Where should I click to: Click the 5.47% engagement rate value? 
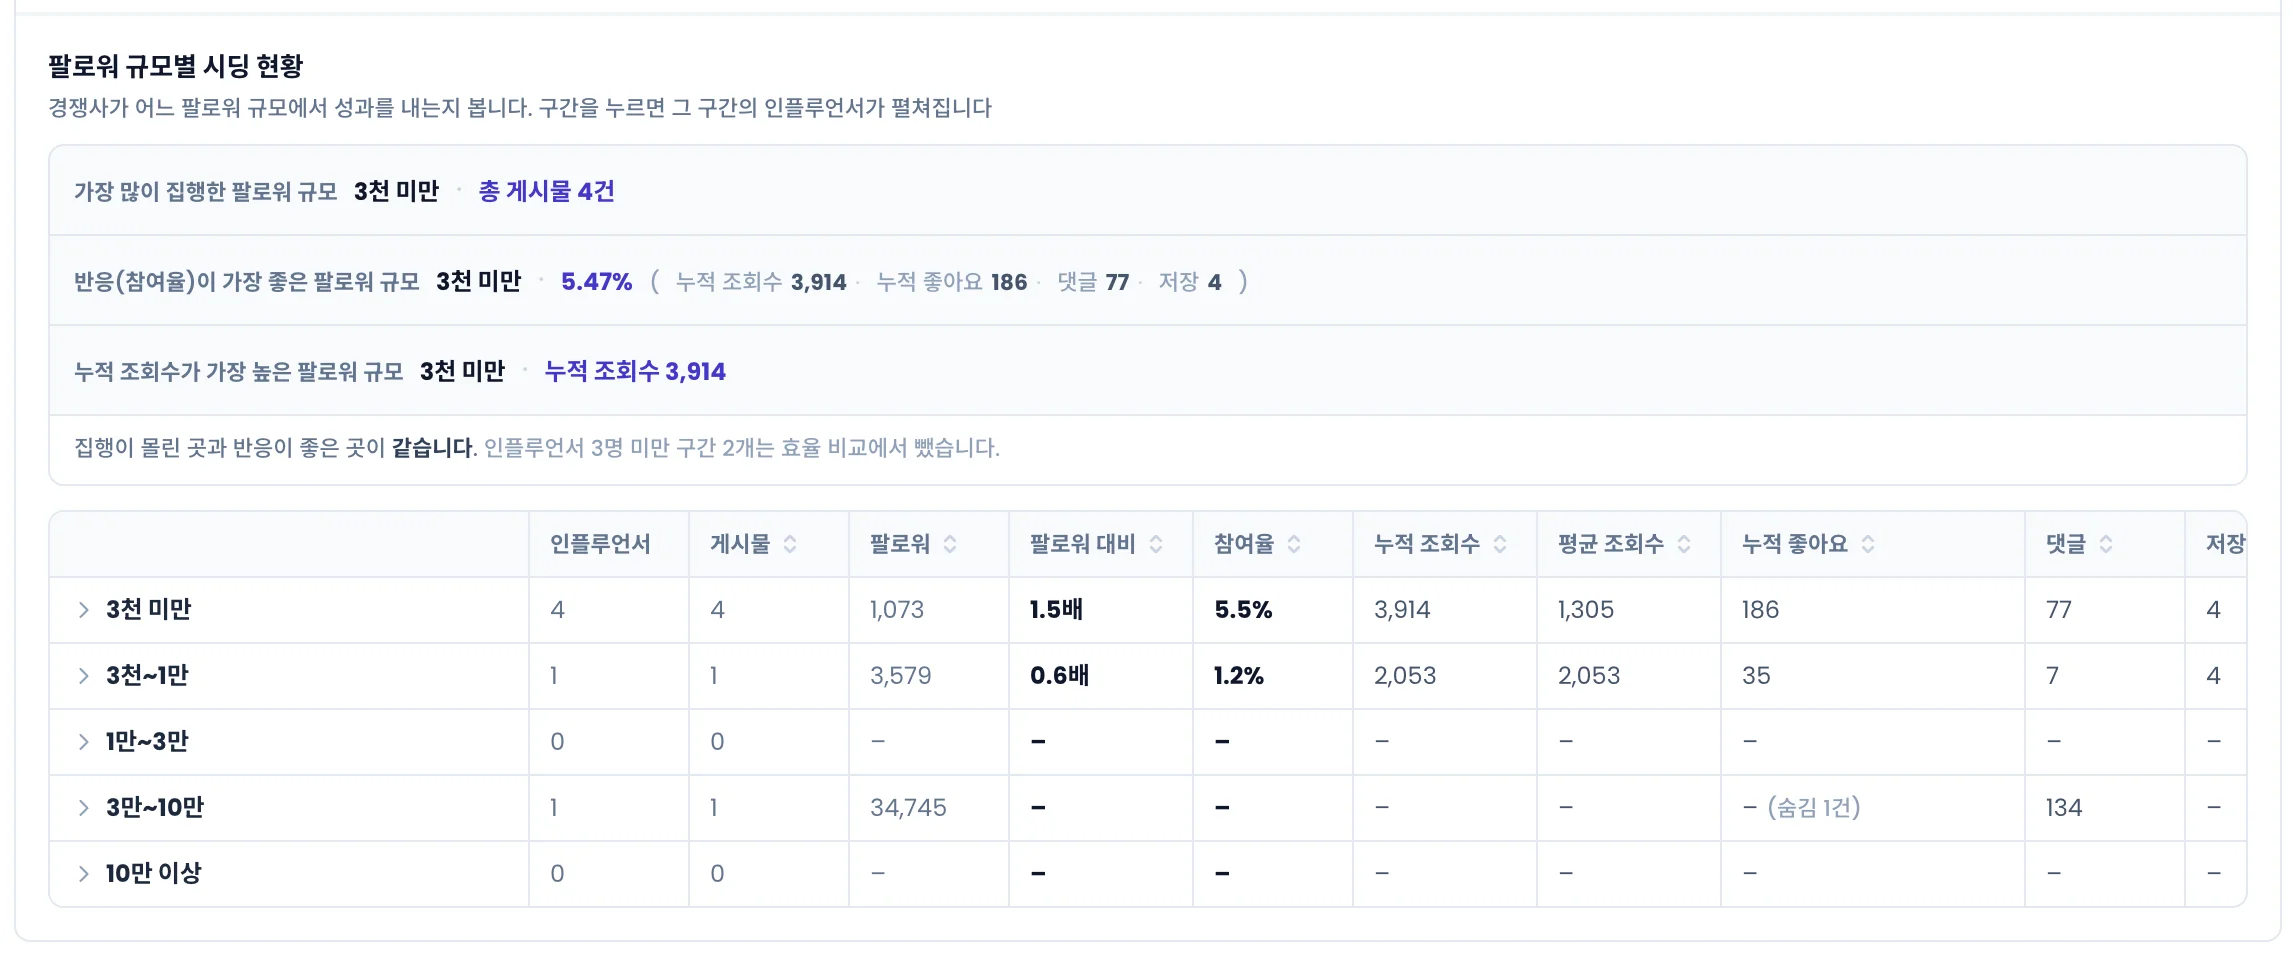point(597,282)
